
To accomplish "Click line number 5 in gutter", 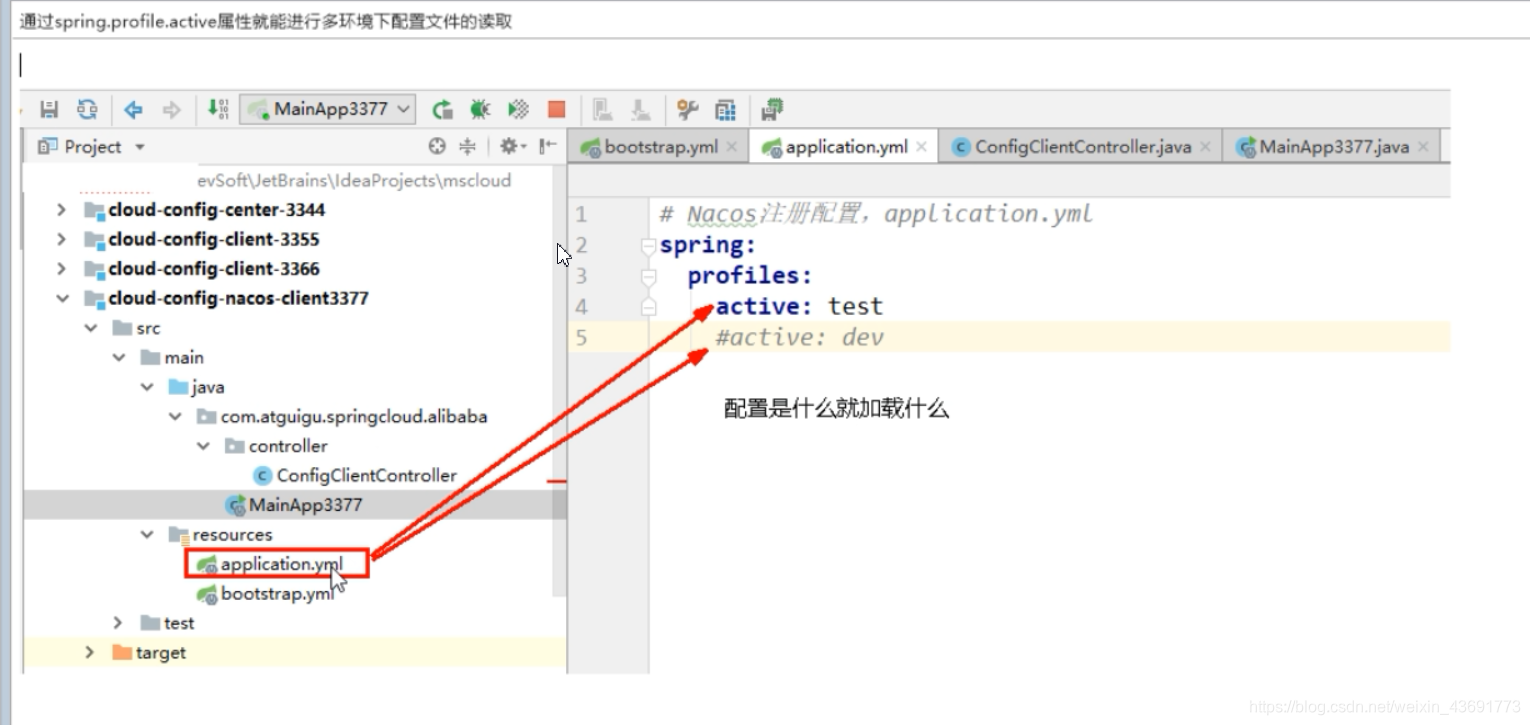I will (581, 338).
